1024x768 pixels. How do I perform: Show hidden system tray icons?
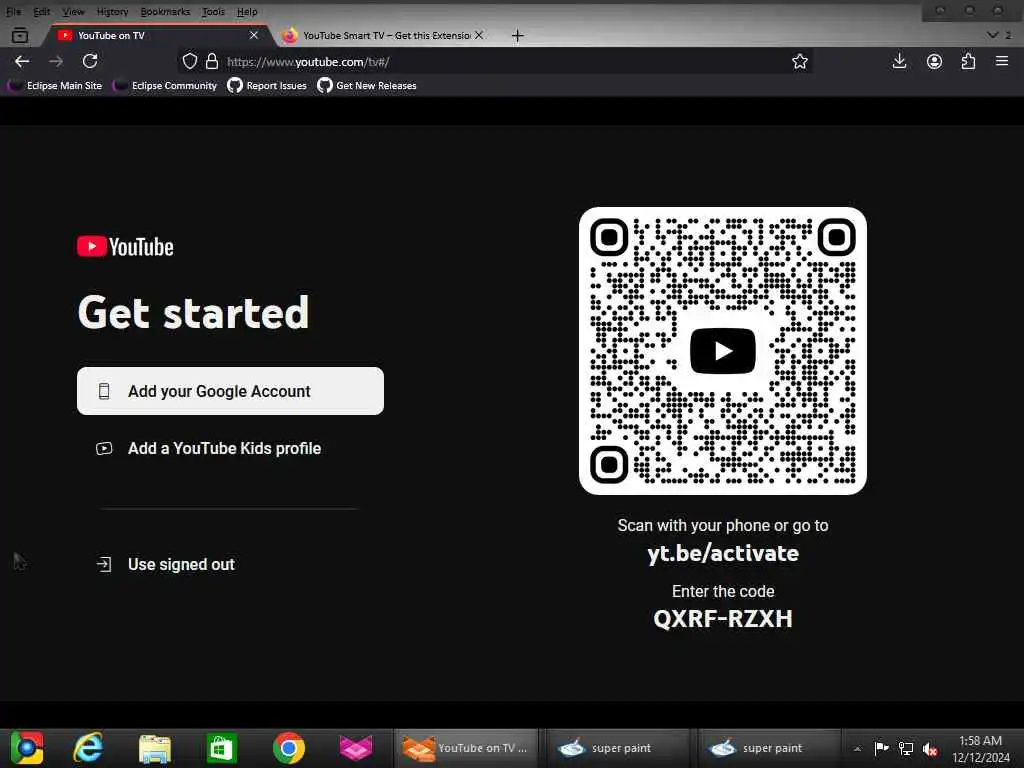pos(857,748)
